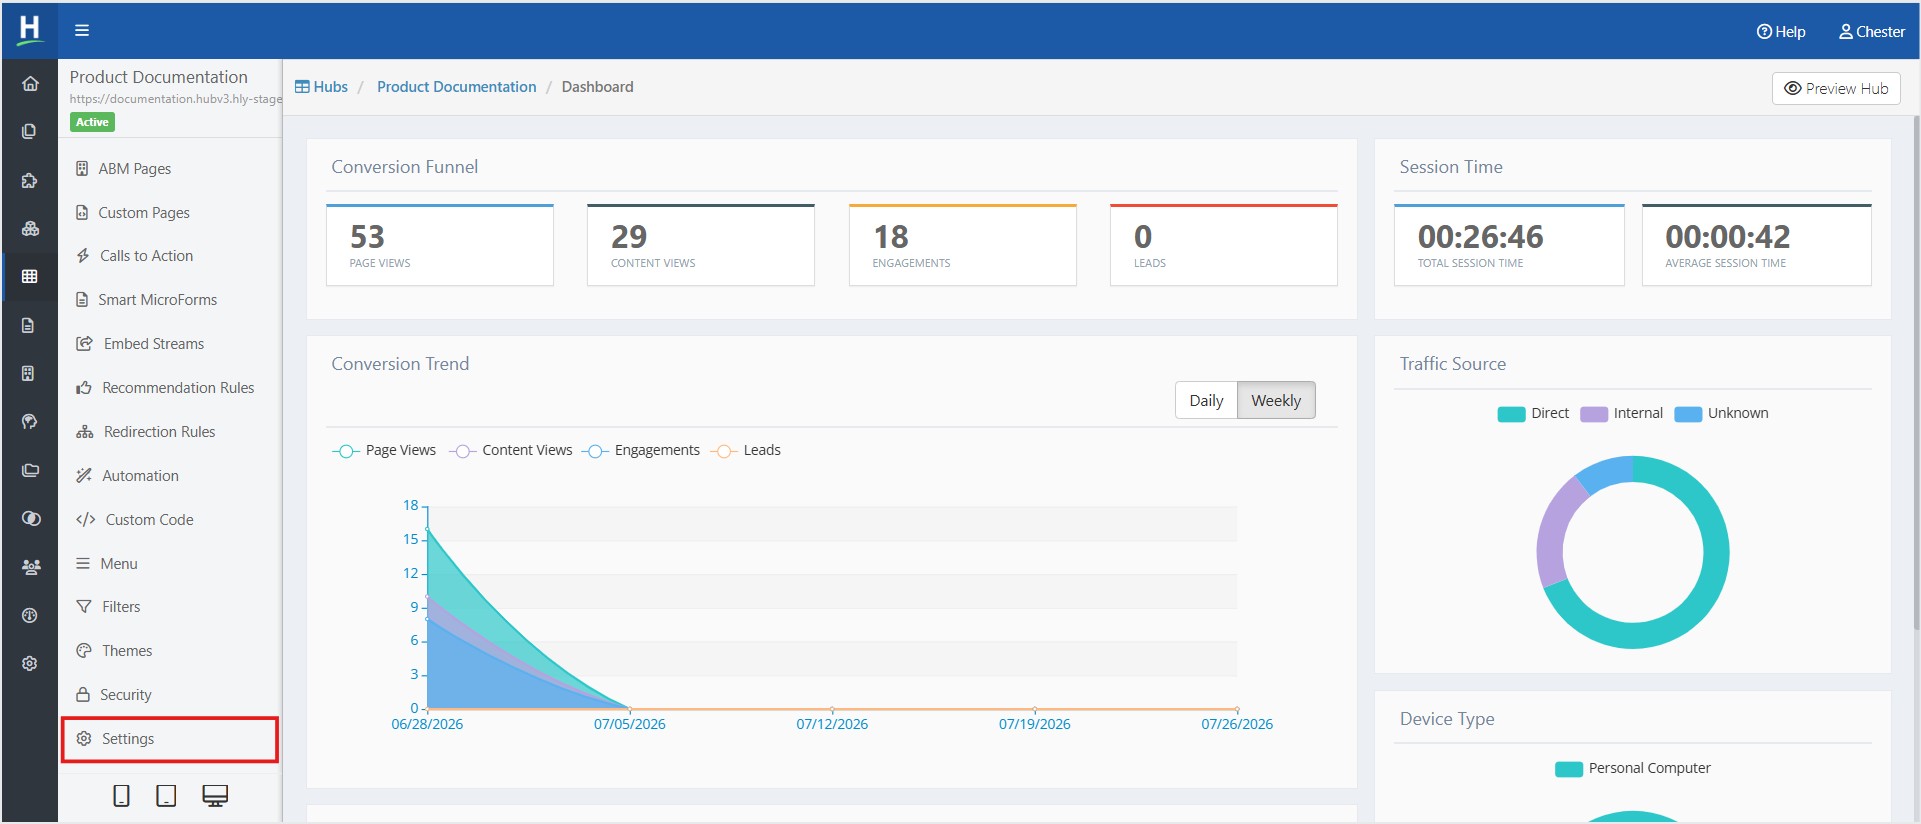Switch trend chart to Daily view
This screenshot has width=1921, height=824.
coord(1206,401)
